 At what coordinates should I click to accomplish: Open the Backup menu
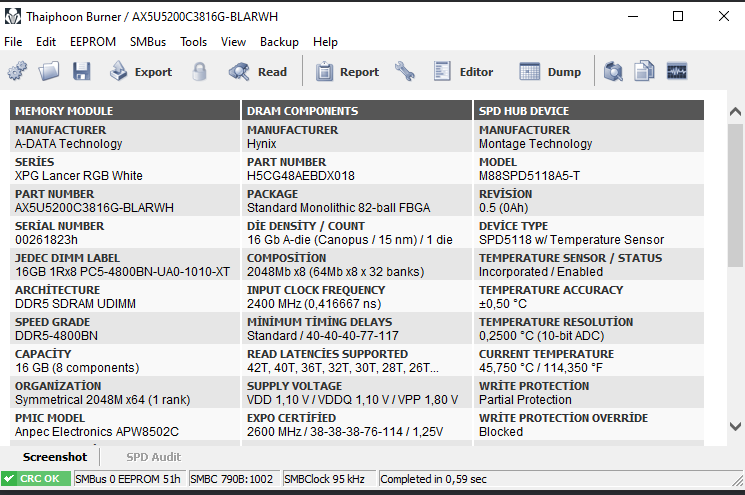click(279, 42)
